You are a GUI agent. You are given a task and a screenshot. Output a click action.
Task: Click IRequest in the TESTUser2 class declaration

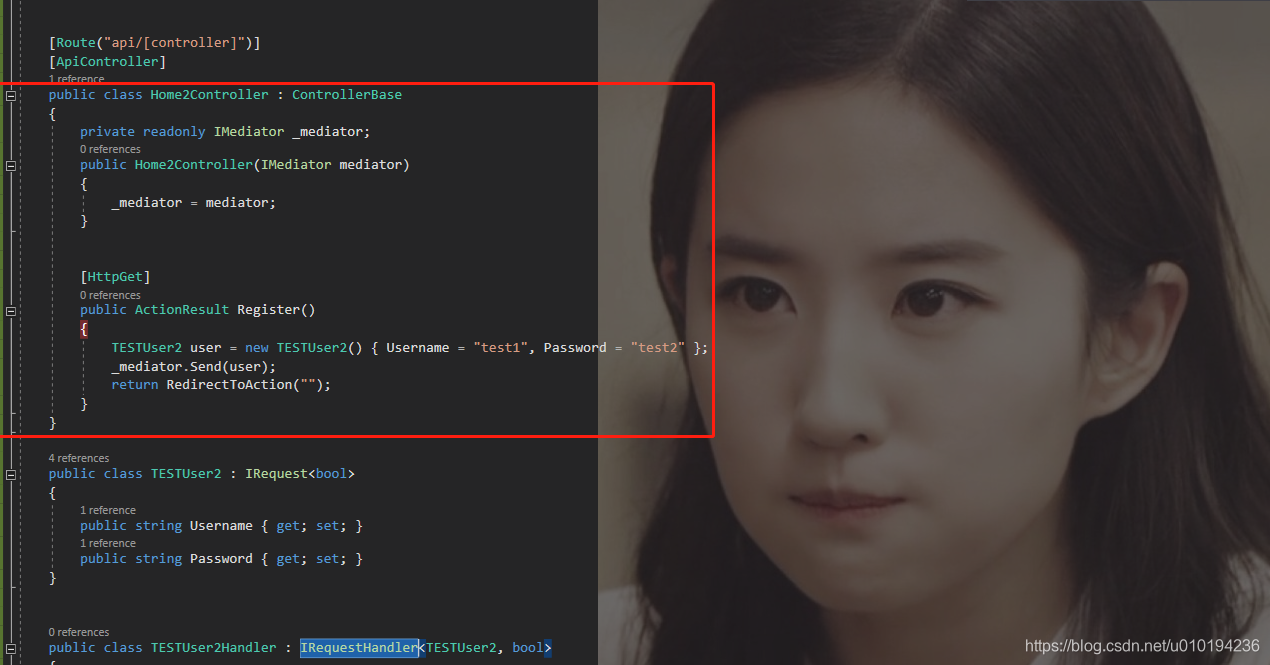(276, 474)
